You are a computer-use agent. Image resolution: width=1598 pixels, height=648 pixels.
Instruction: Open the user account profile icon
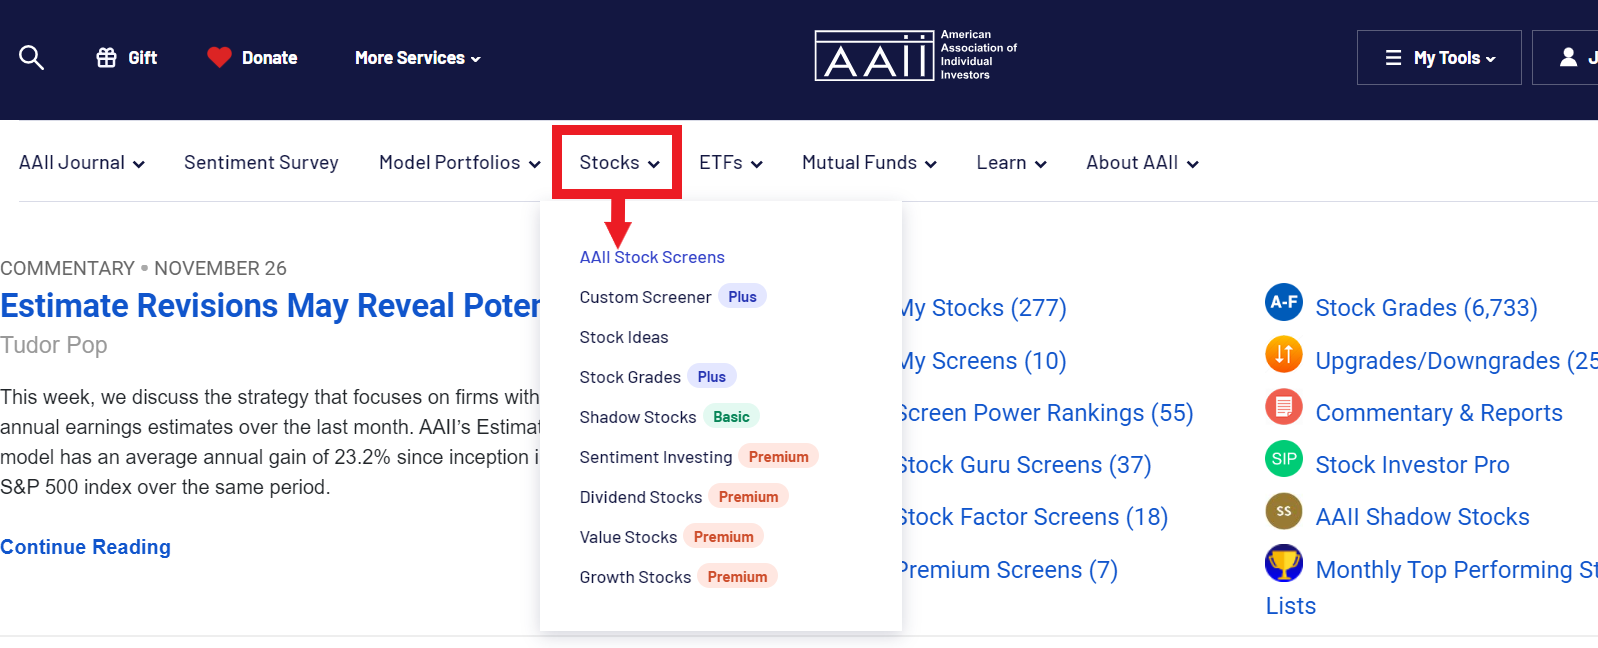pos(1568,58)
